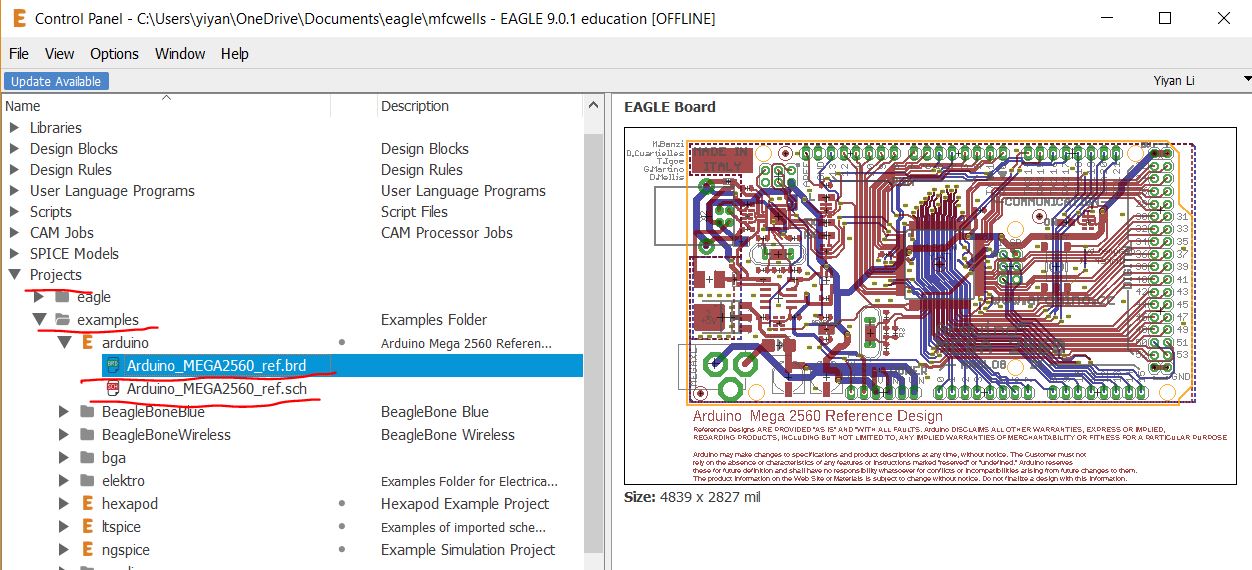Expand the elektro folder arrow
1252x570 pixels.
click(63, 481)
